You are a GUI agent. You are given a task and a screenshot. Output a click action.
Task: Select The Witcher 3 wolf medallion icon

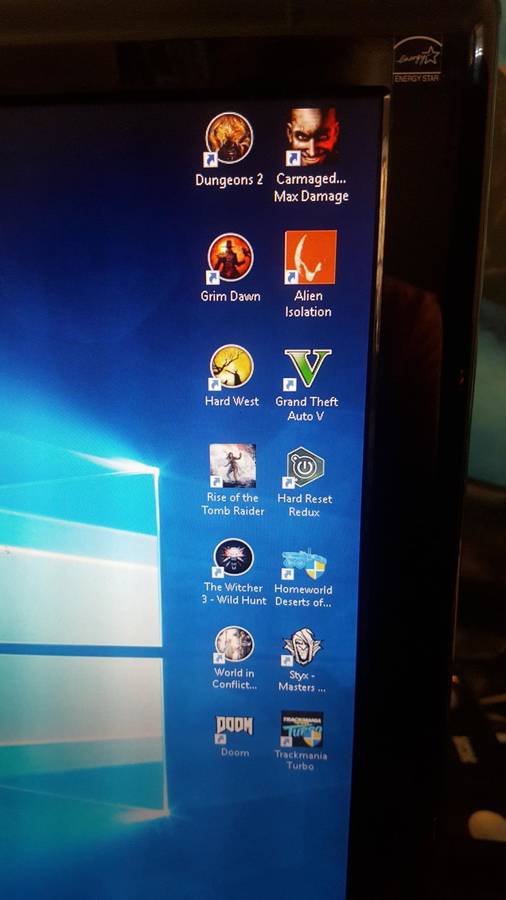pyautogui.click(x=233, y=557)
